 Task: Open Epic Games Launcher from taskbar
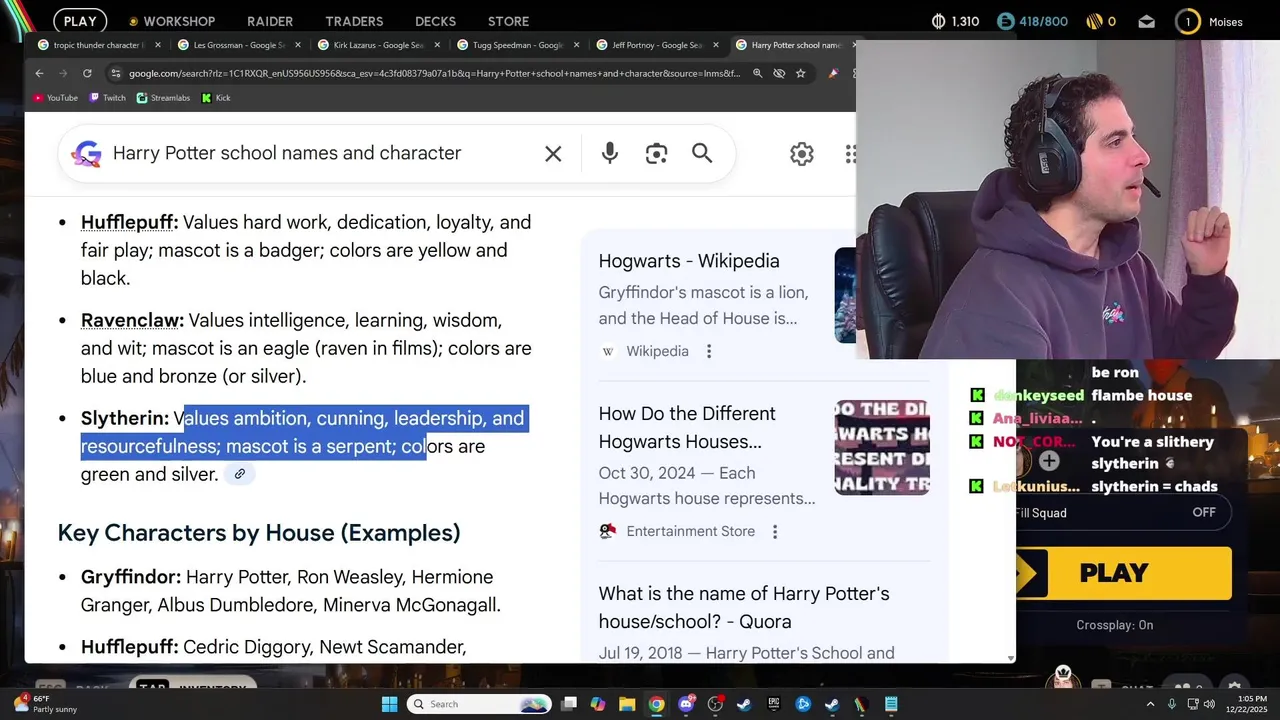pyautogui.click(x=773, y=704)
